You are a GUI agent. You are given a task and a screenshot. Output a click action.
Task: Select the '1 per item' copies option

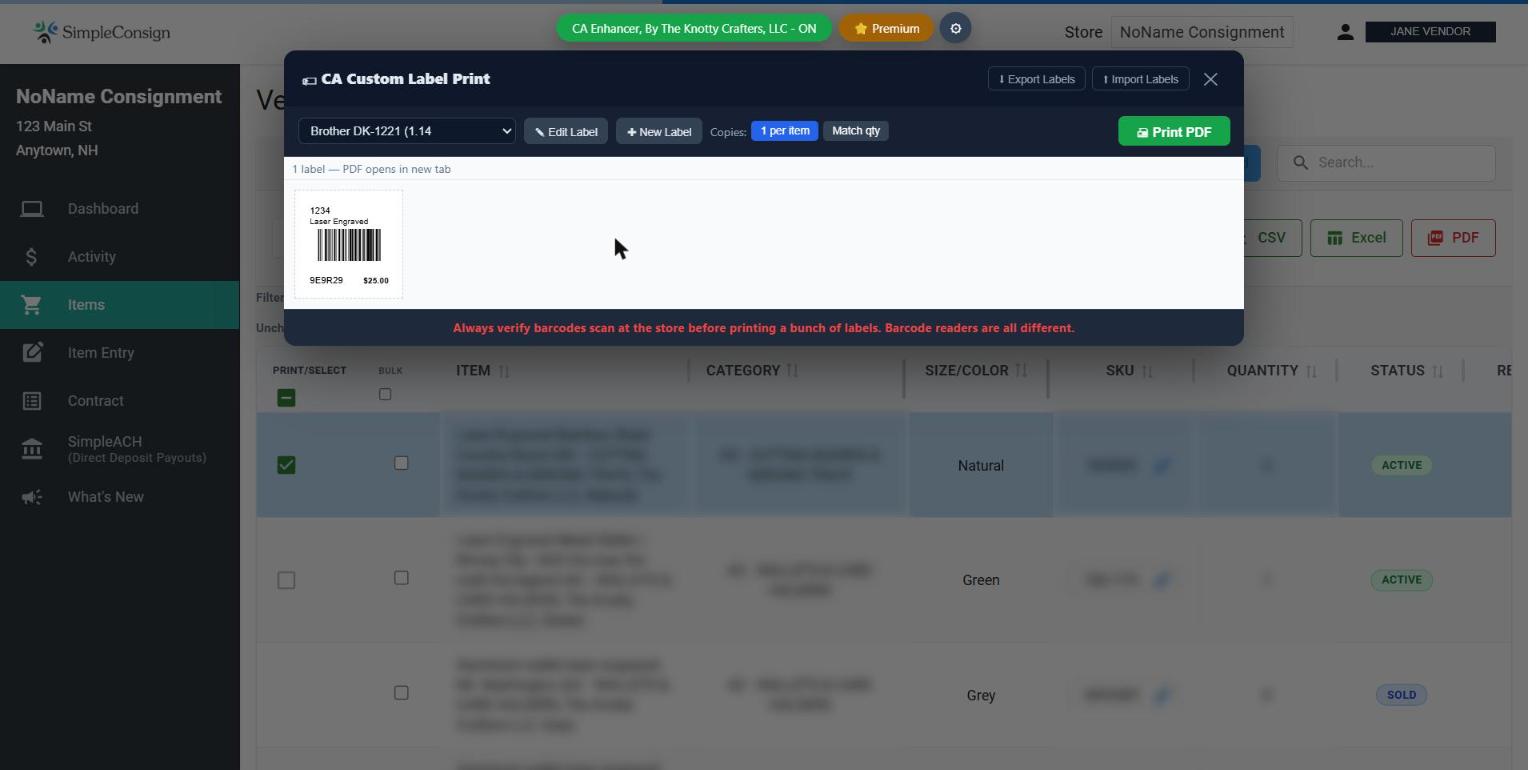[785, 131]
